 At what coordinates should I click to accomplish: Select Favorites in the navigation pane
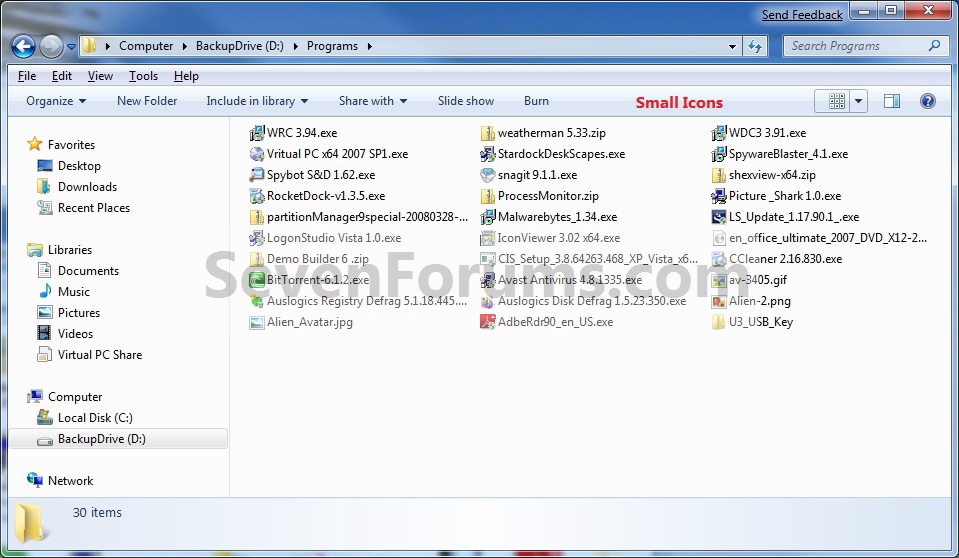coord(71,144)
